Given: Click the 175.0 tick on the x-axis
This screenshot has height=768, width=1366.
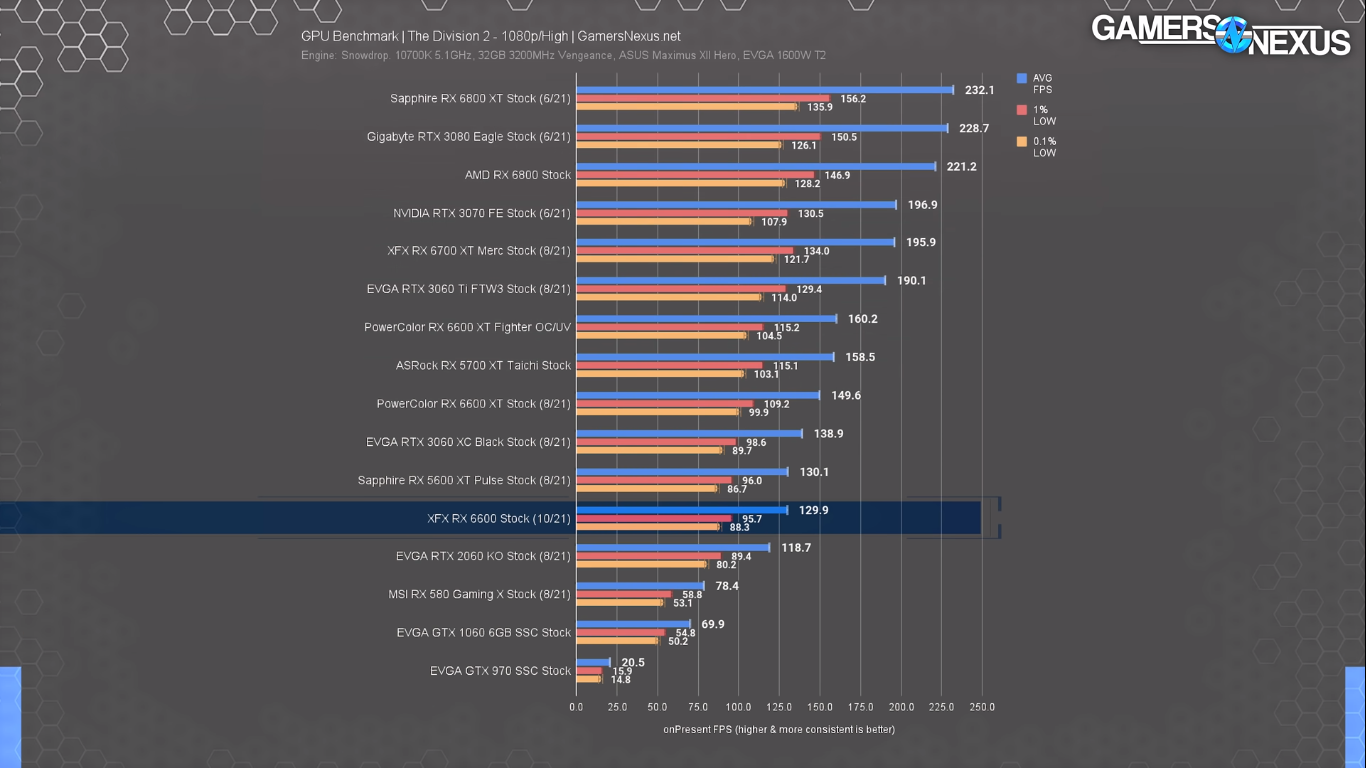Looking at the screenshot, I should [860, 706].
